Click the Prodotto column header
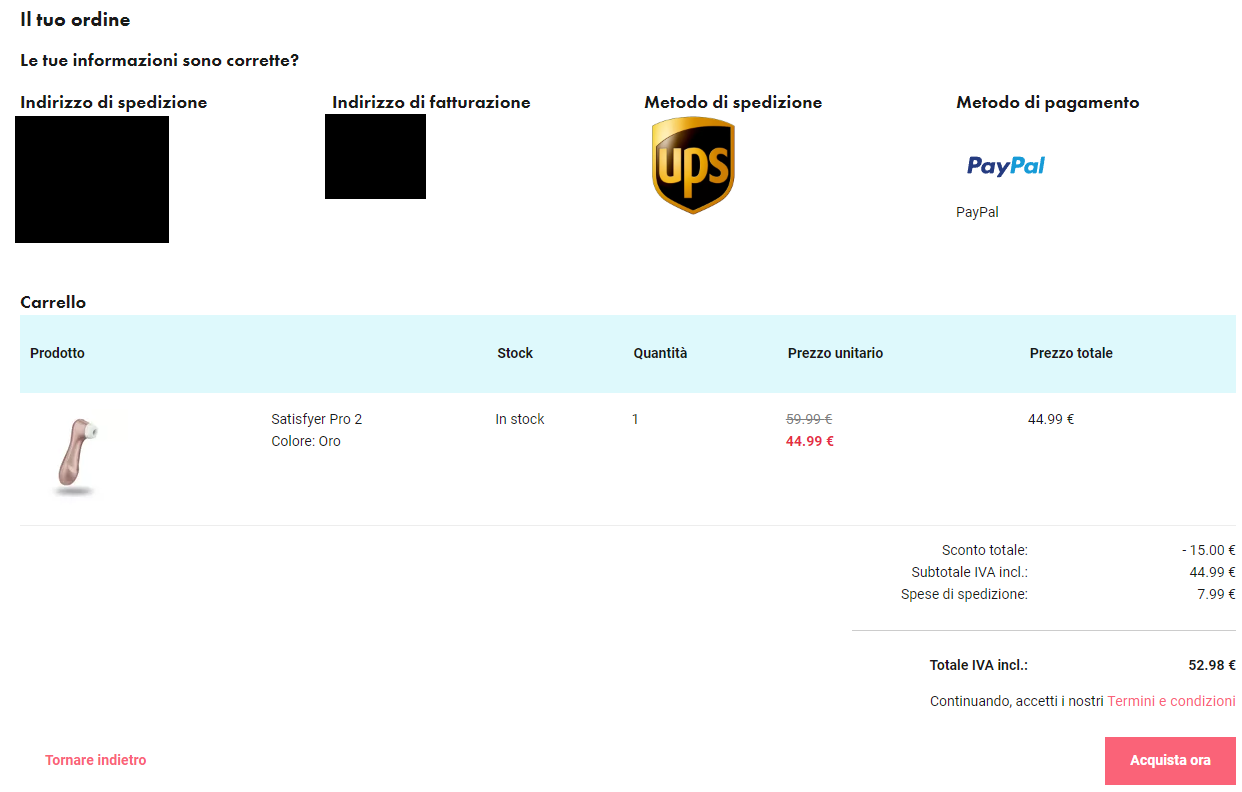Viewport: 1242px width, 792px height. 57,353
